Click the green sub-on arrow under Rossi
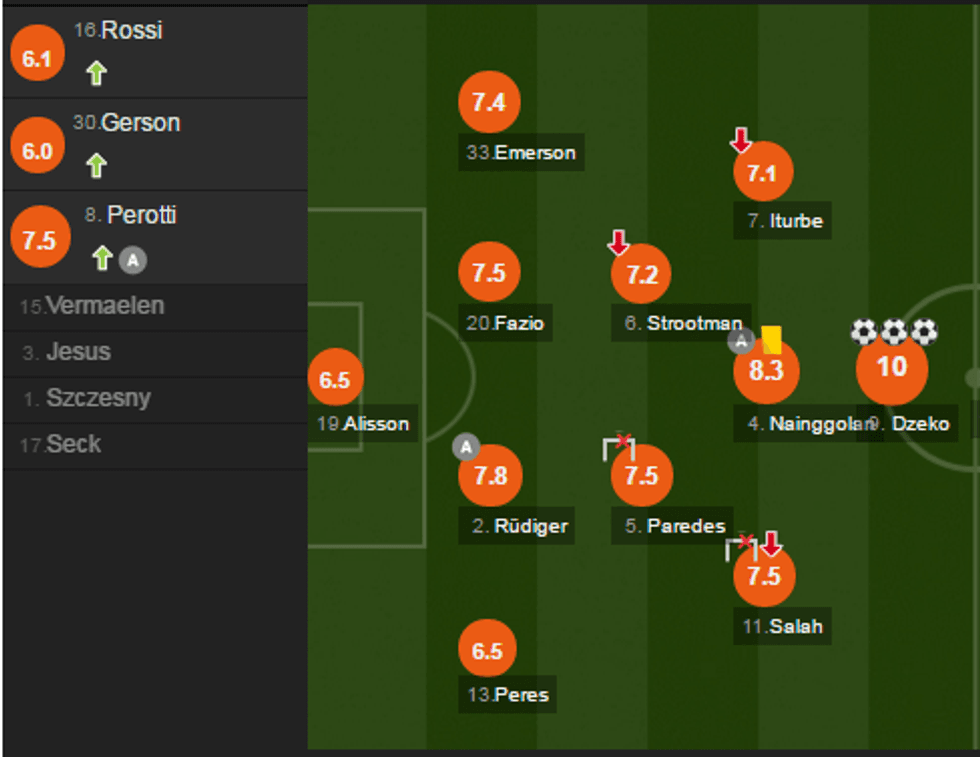The height and width of the screenshot is (757, 980). 96,73
